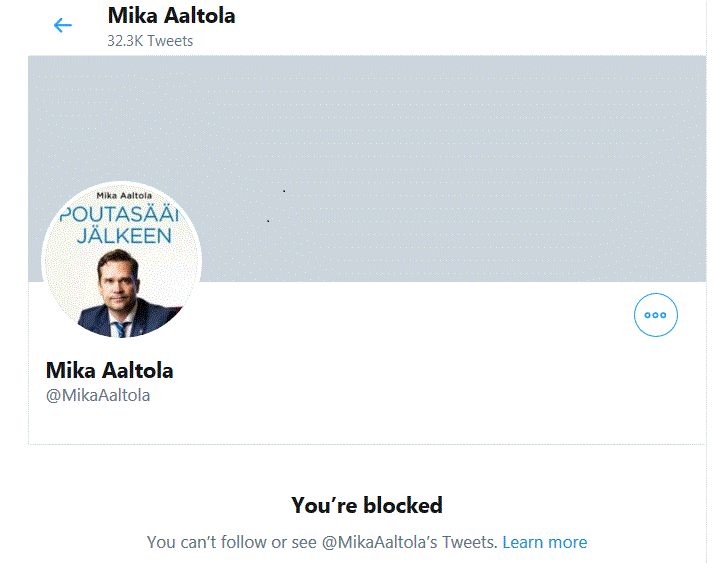Open Mika Aaltola's circular profile picture
This screenshot has height=563, width=715.
pos(122,260)
